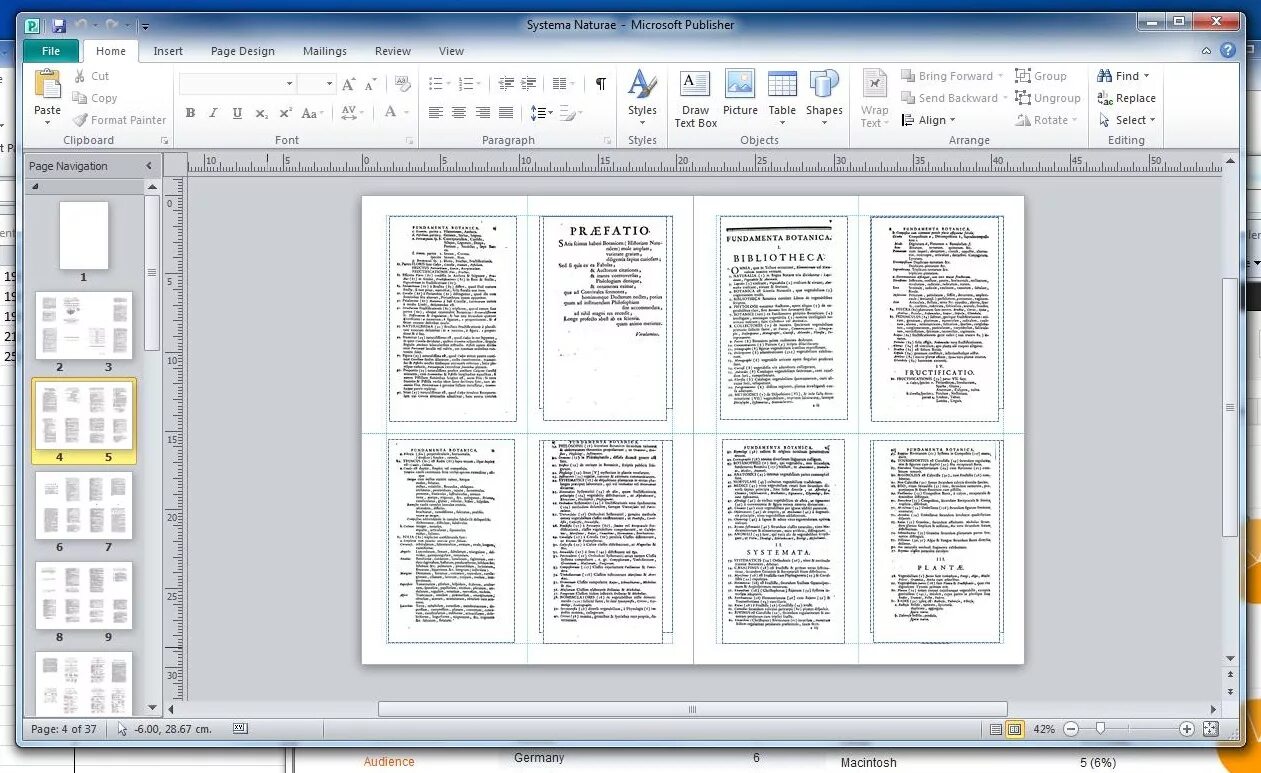Minimize the ribbon with caret icon

pos(1207,50)
